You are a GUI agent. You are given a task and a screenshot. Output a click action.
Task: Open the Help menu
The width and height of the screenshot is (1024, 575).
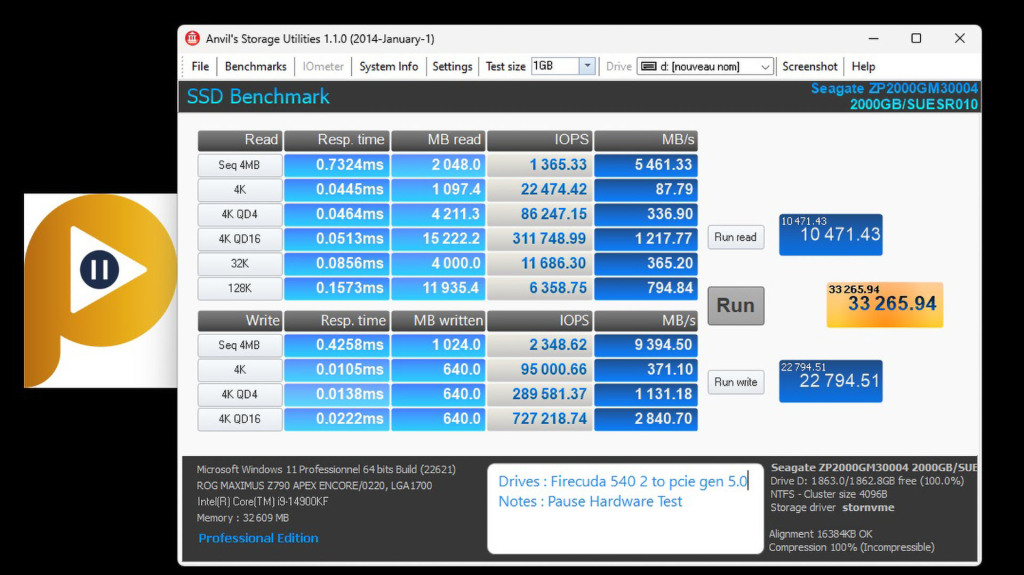[863, 66]
